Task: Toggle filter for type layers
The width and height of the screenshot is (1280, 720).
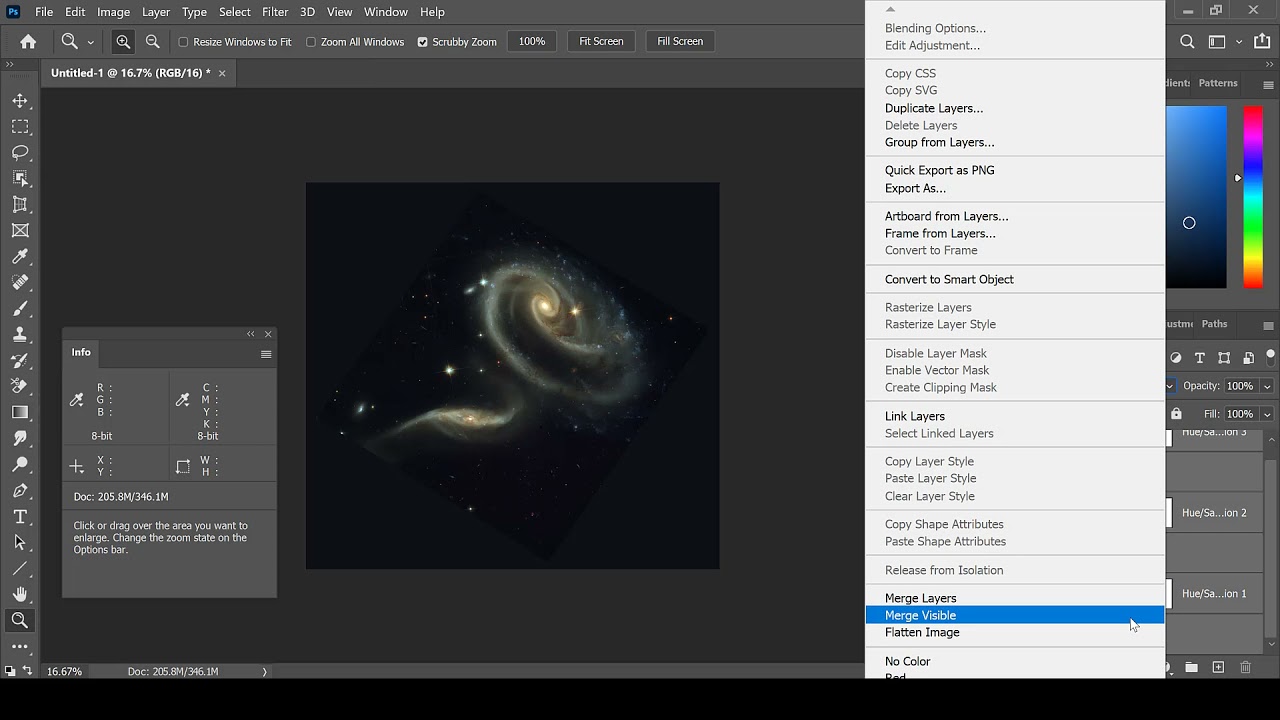Action: click(x=1200, y=357)
